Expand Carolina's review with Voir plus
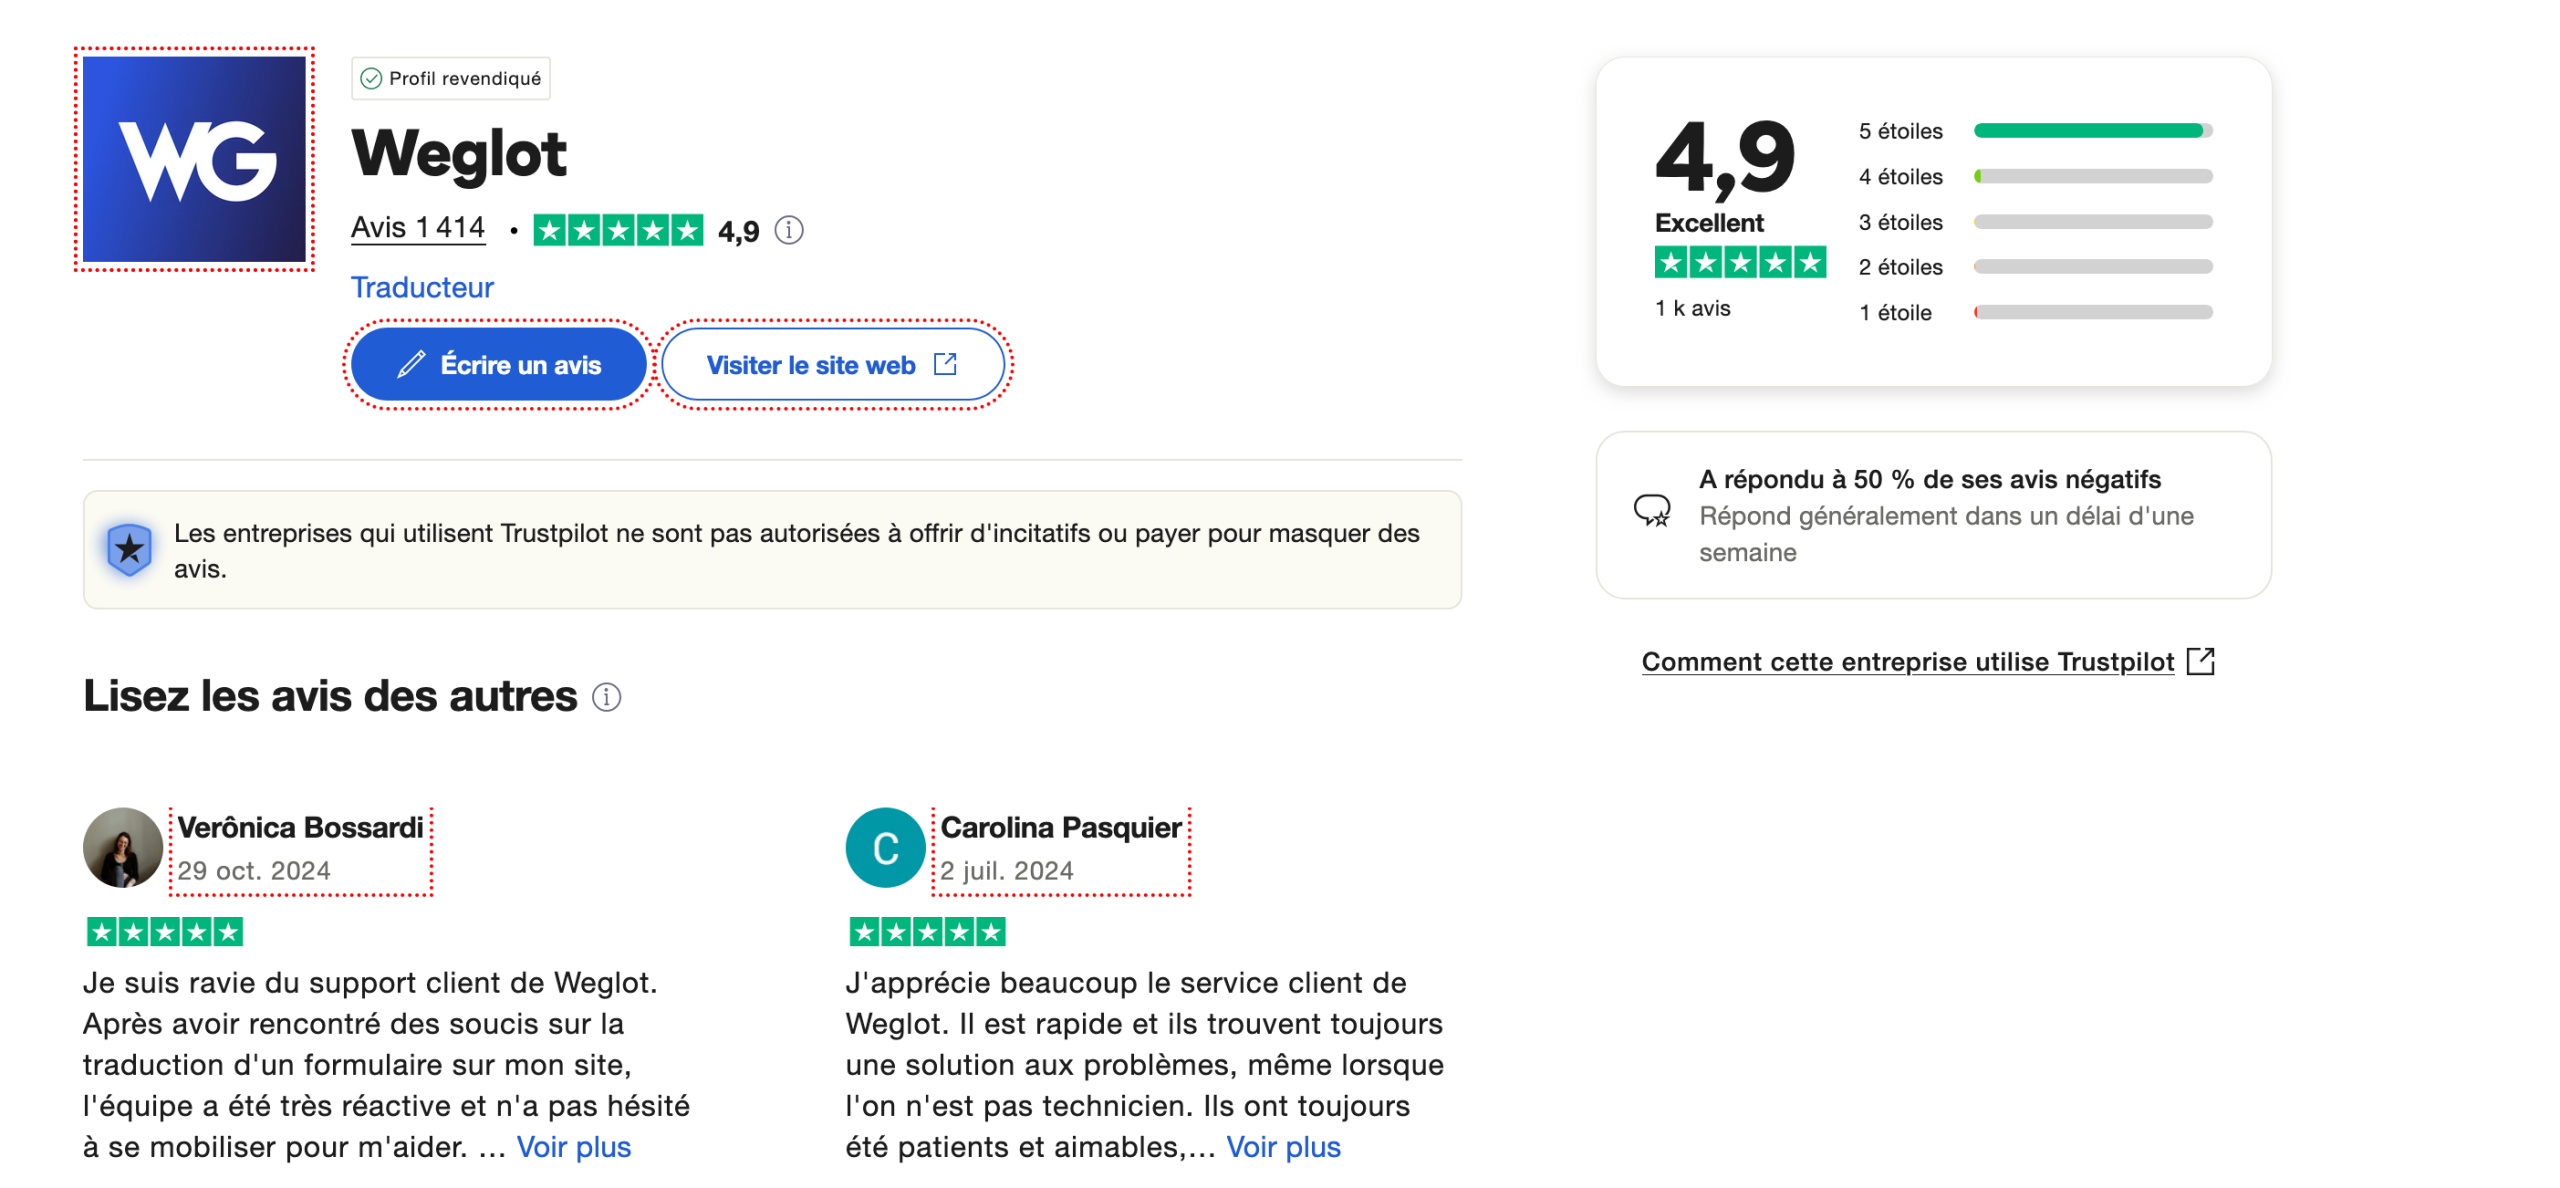2560x1188 pixels. 1285,1147
